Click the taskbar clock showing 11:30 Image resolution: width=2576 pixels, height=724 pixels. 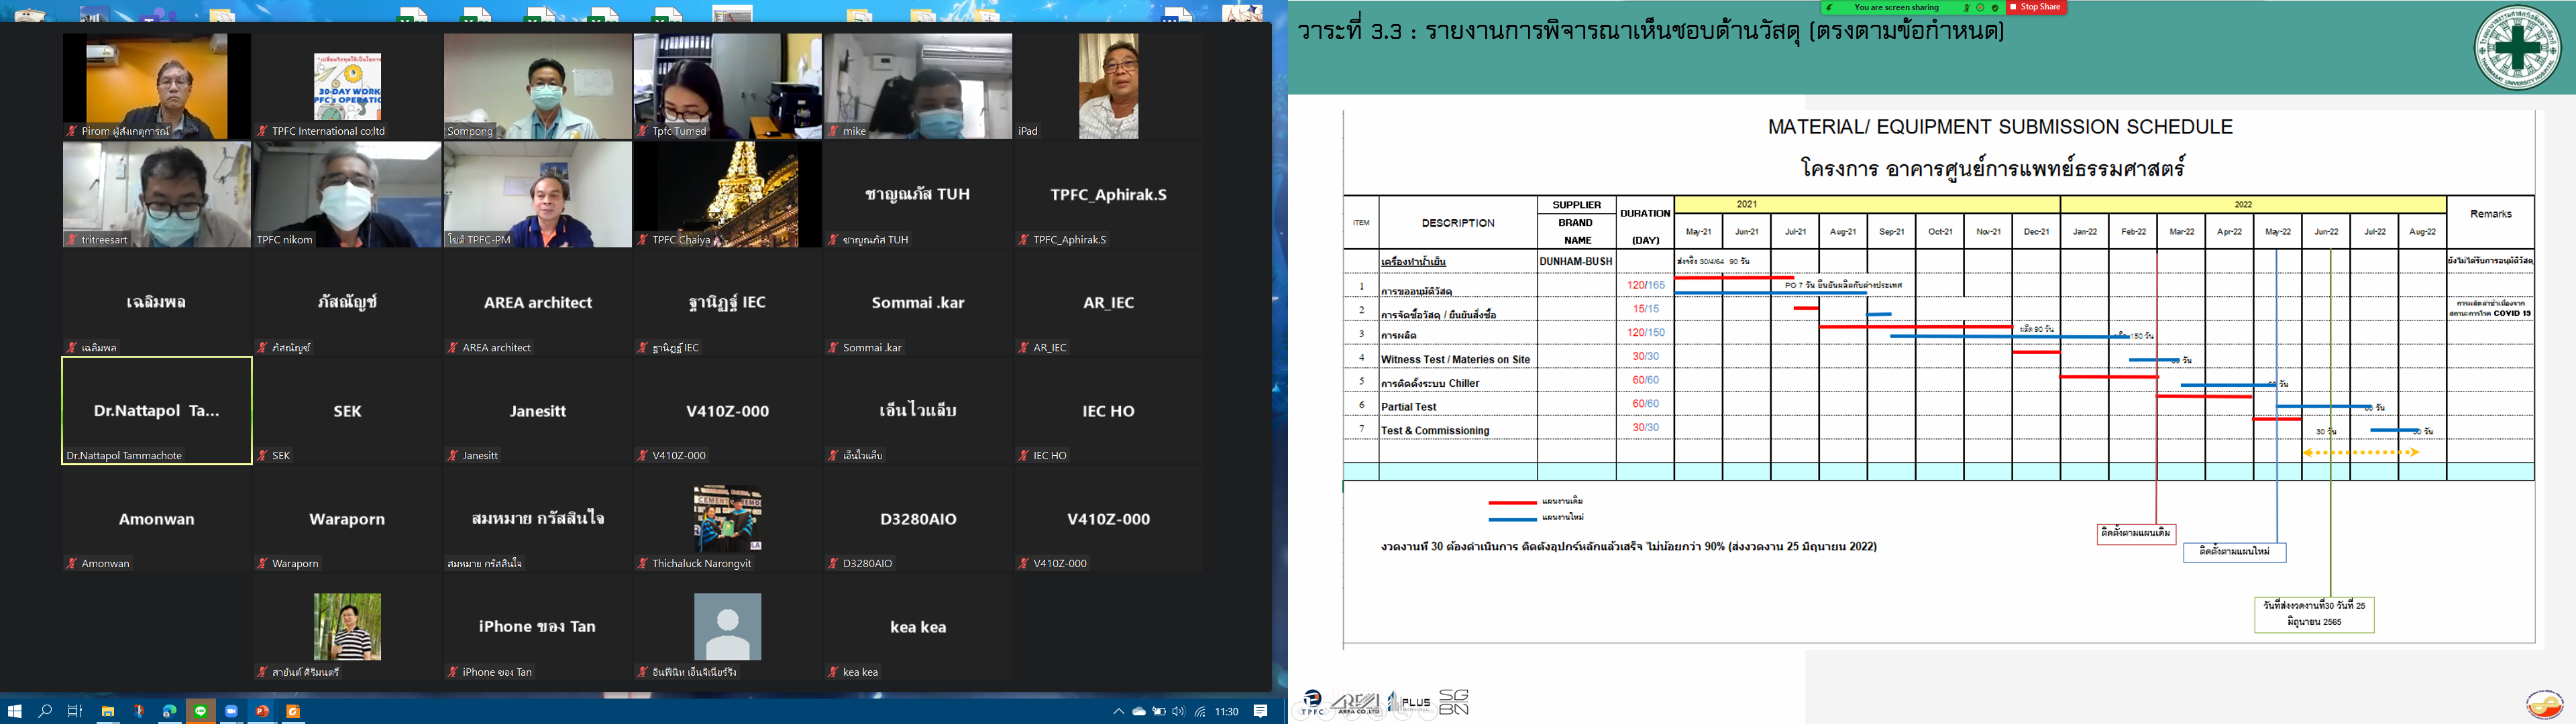(1226, 712)
